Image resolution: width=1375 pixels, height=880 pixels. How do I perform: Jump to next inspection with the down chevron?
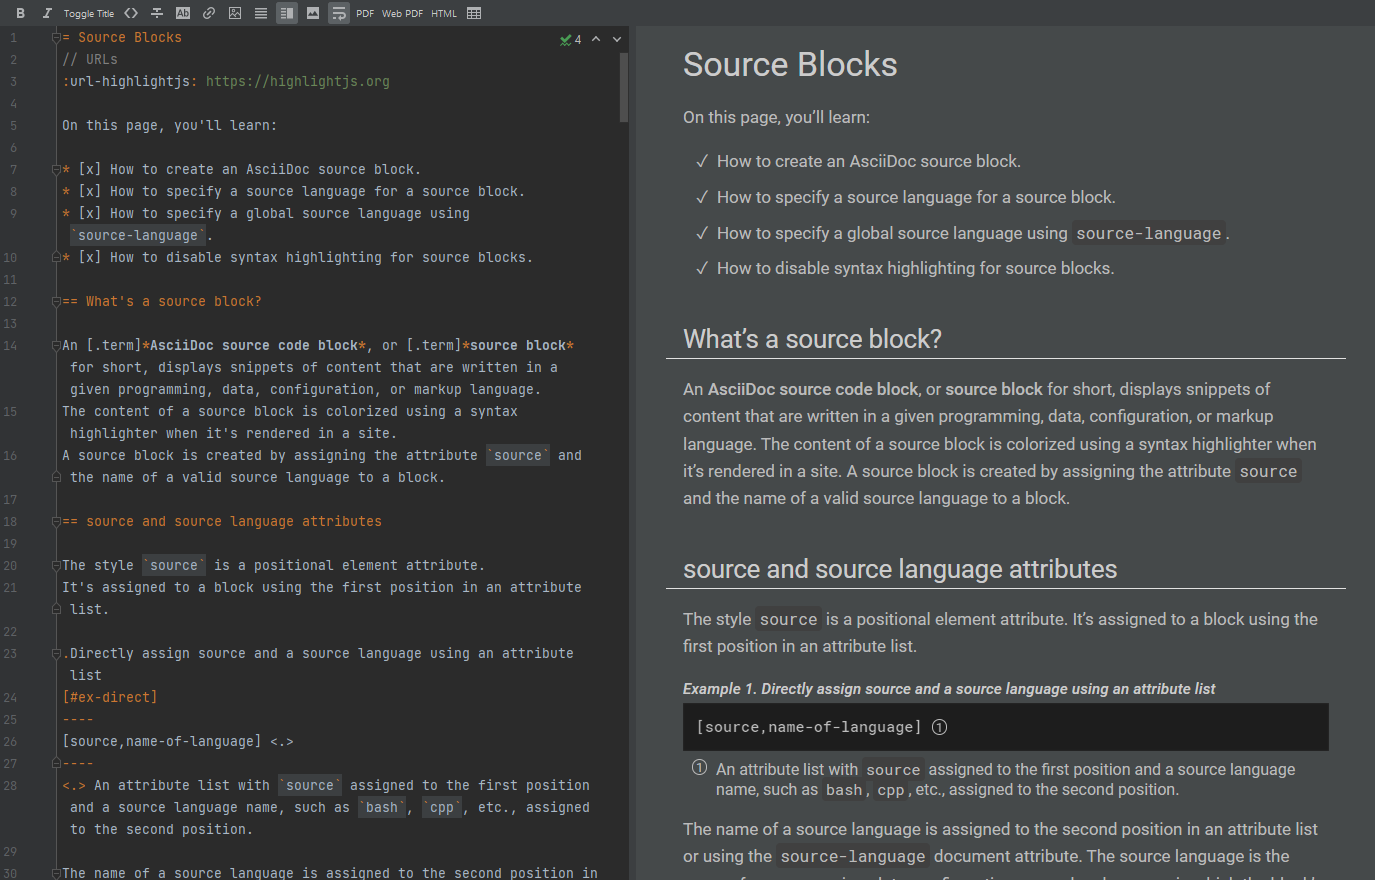point(617,39)
